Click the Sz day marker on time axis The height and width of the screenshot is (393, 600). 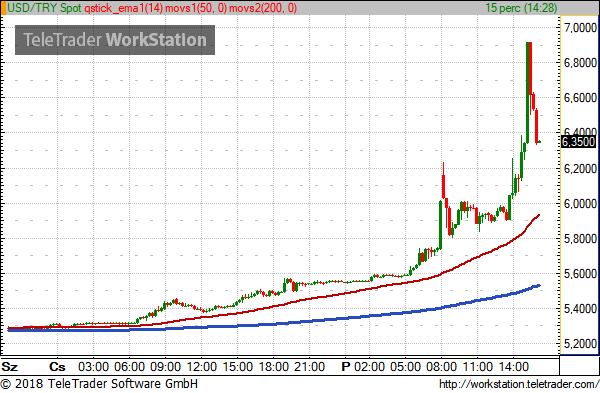10,367
